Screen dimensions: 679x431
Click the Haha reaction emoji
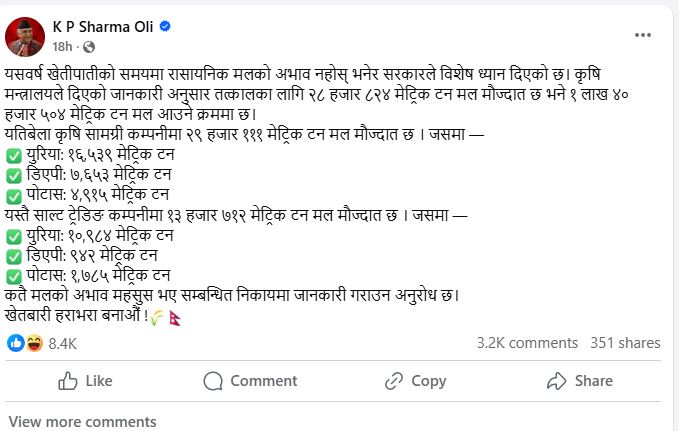(32, 343)
